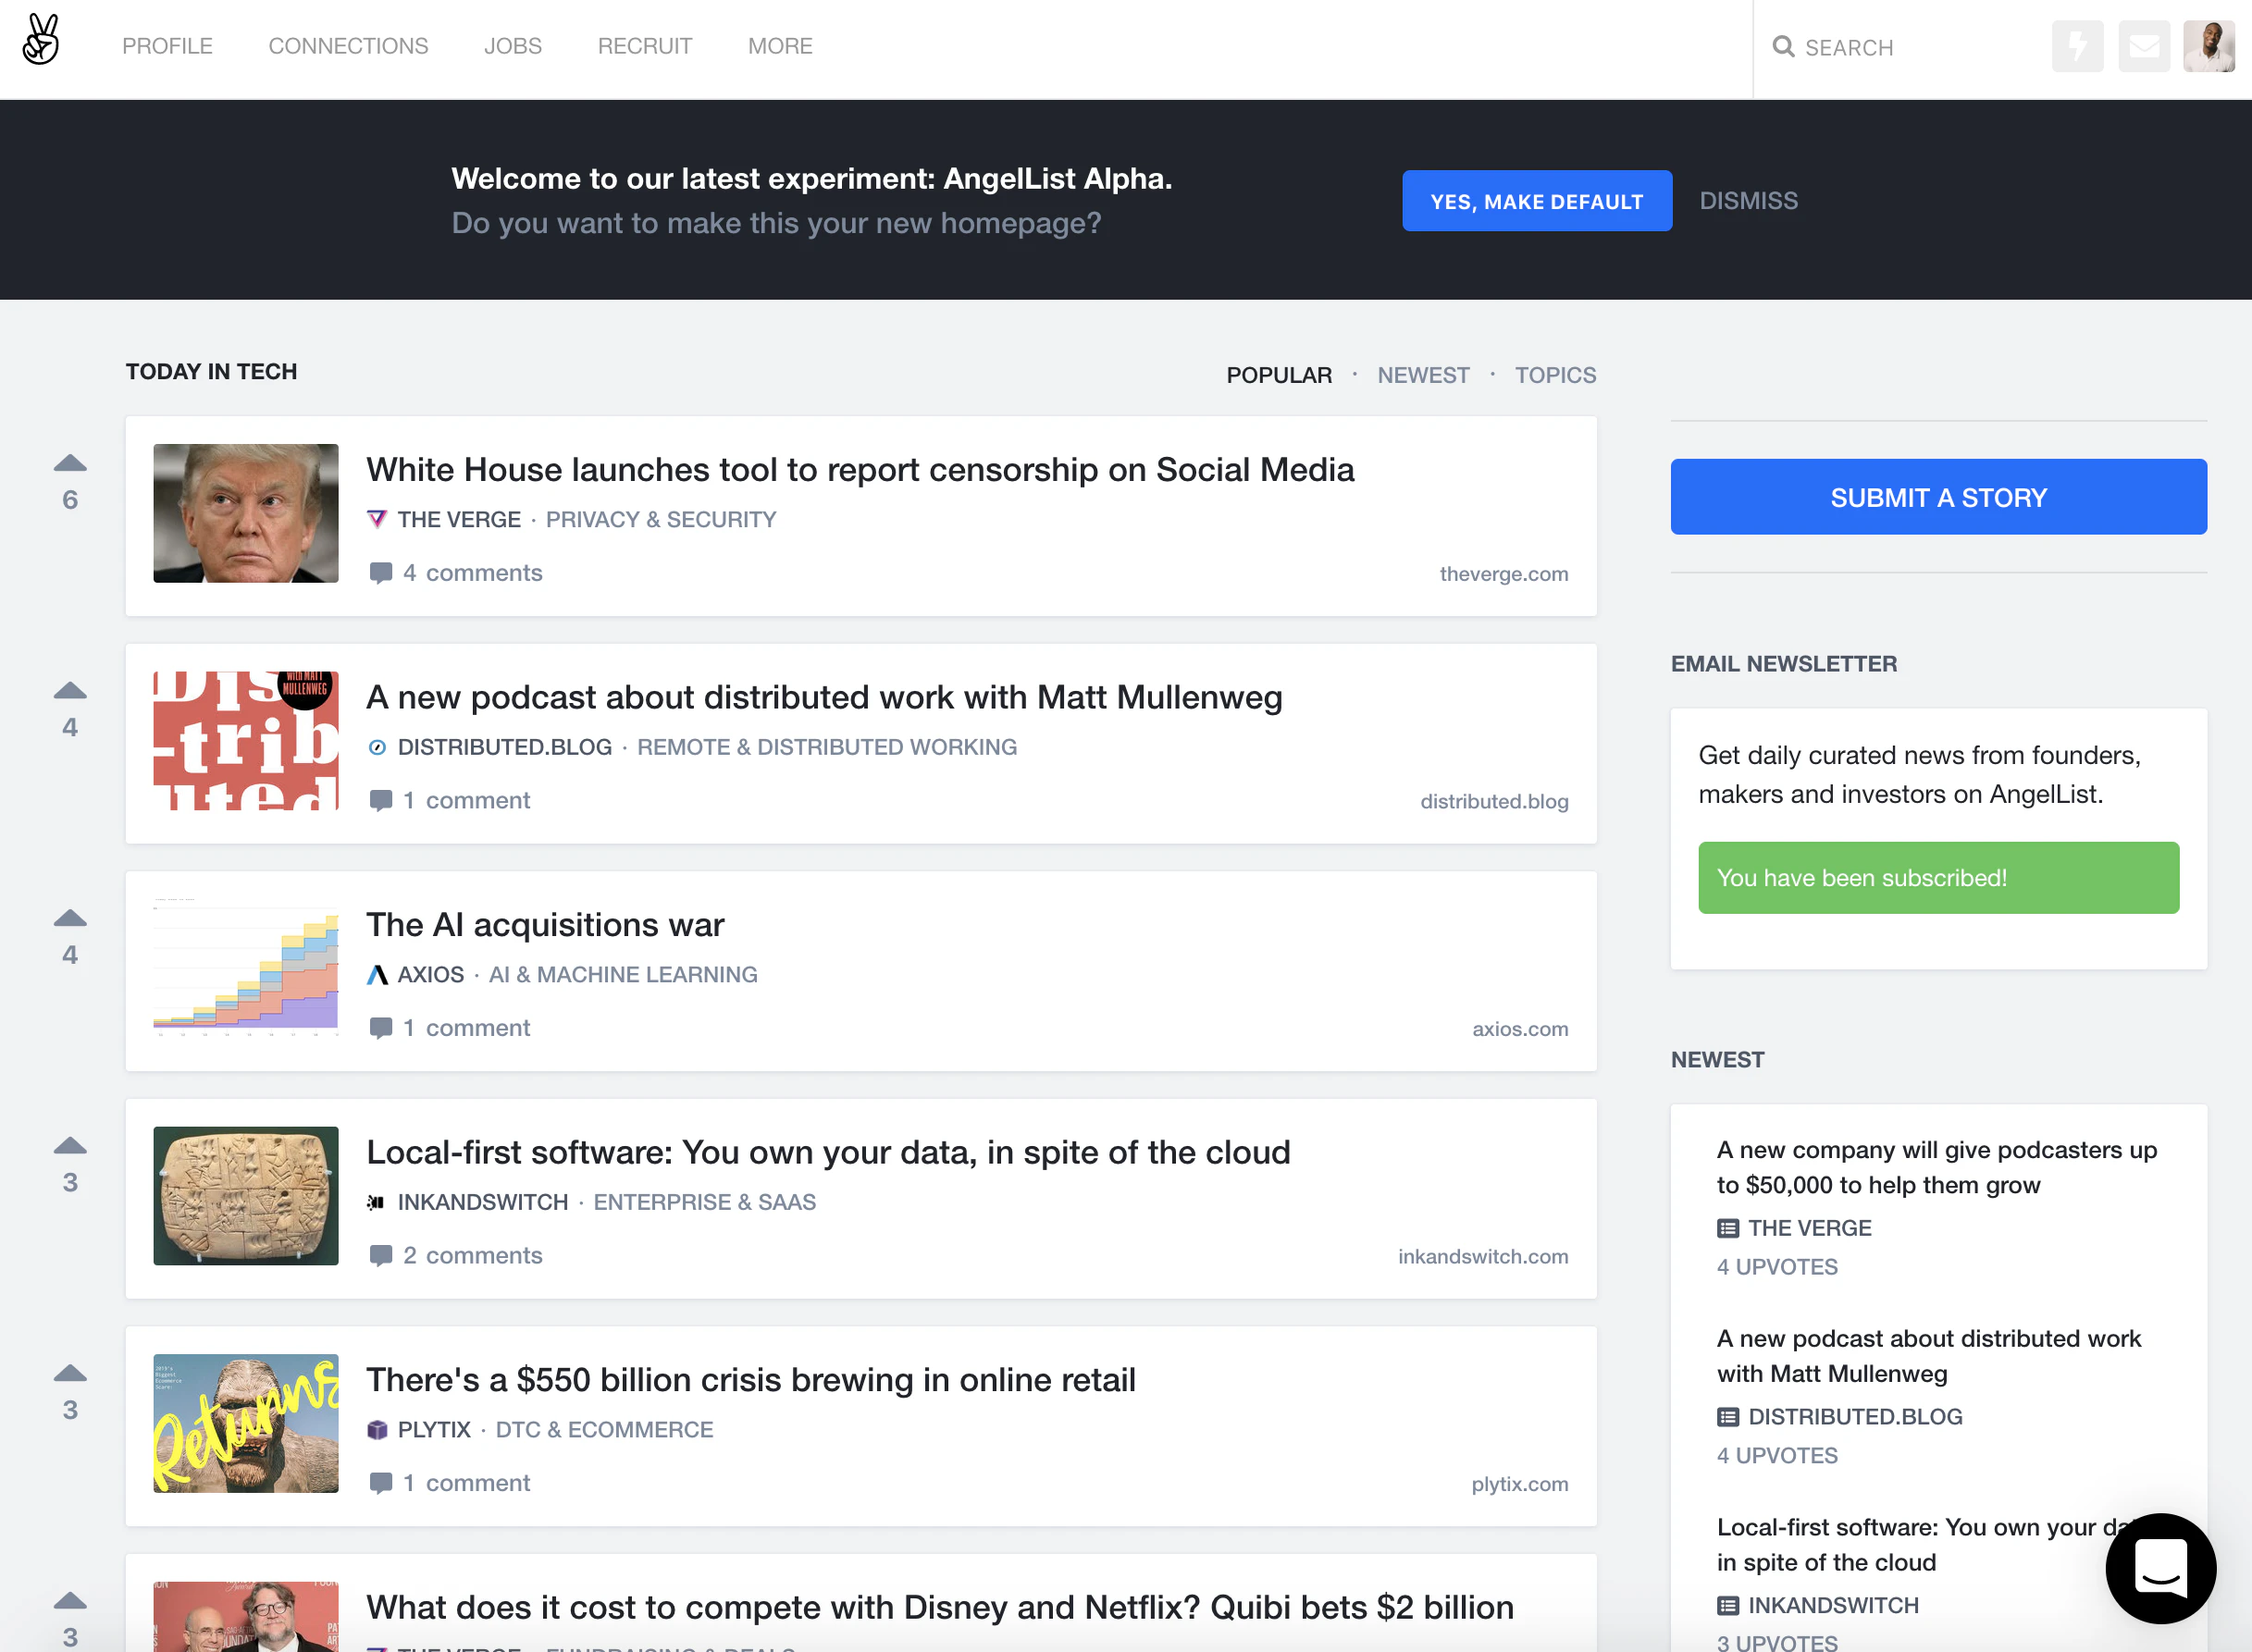Click YES, MAKE DEFAULT button
This screenshot has height=1652, width=2252.
click(1536, 201)
